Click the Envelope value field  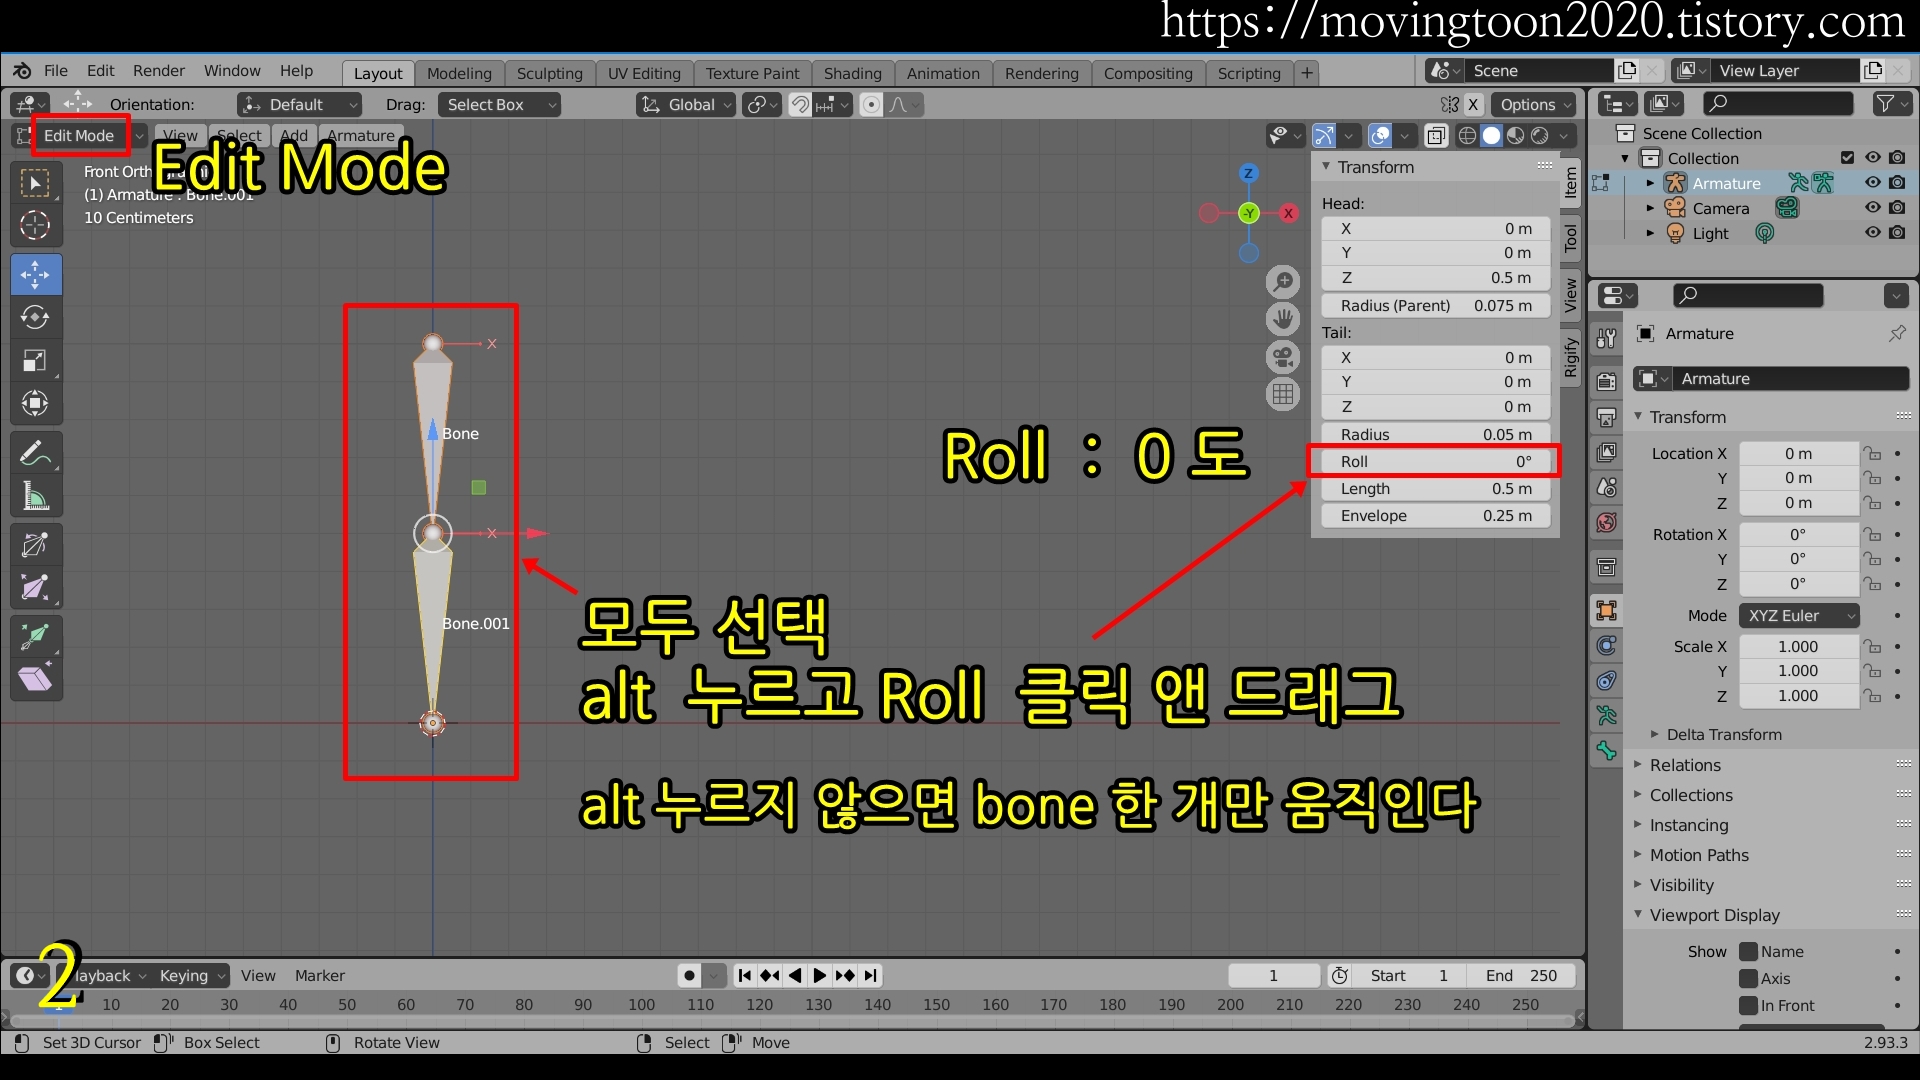tap(1435, 516)
